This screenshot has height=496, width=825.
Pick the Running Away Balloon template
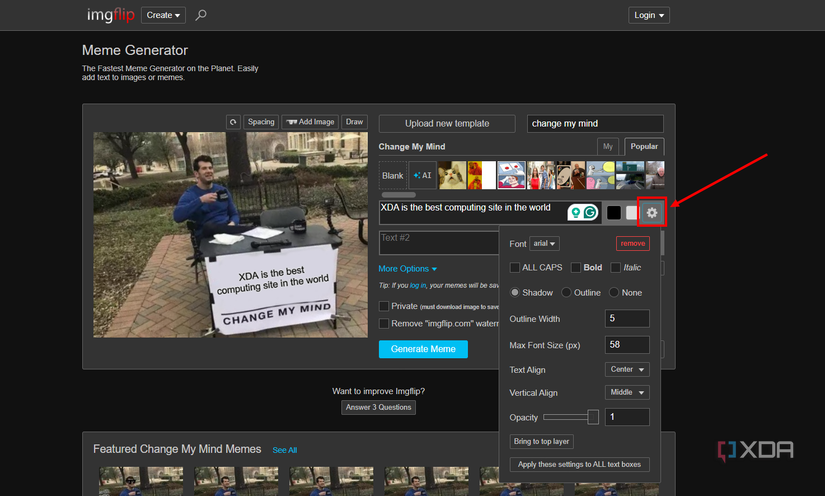600,175
